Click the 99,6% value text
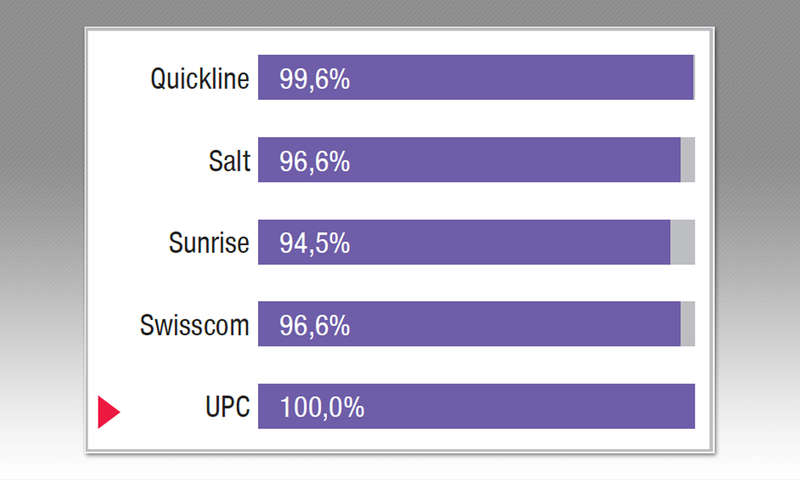The image size is (800, 480). point(314,80)
